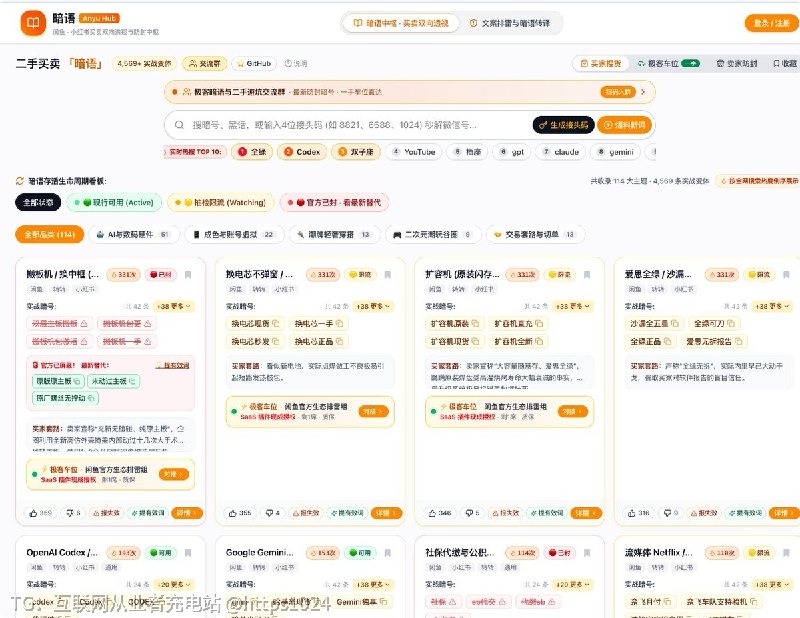Screen dimensions: 800x618
Task: Select the 交易套路与切单 category tab
Action: pos(535,234)
